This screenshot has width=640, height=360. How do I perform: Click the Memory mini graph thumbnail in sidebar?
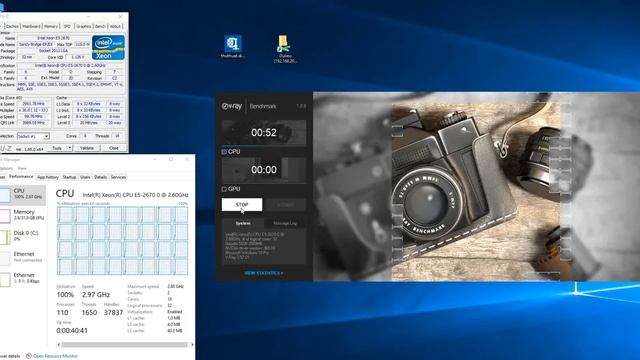pyautogui.click(x=5, y=216)
